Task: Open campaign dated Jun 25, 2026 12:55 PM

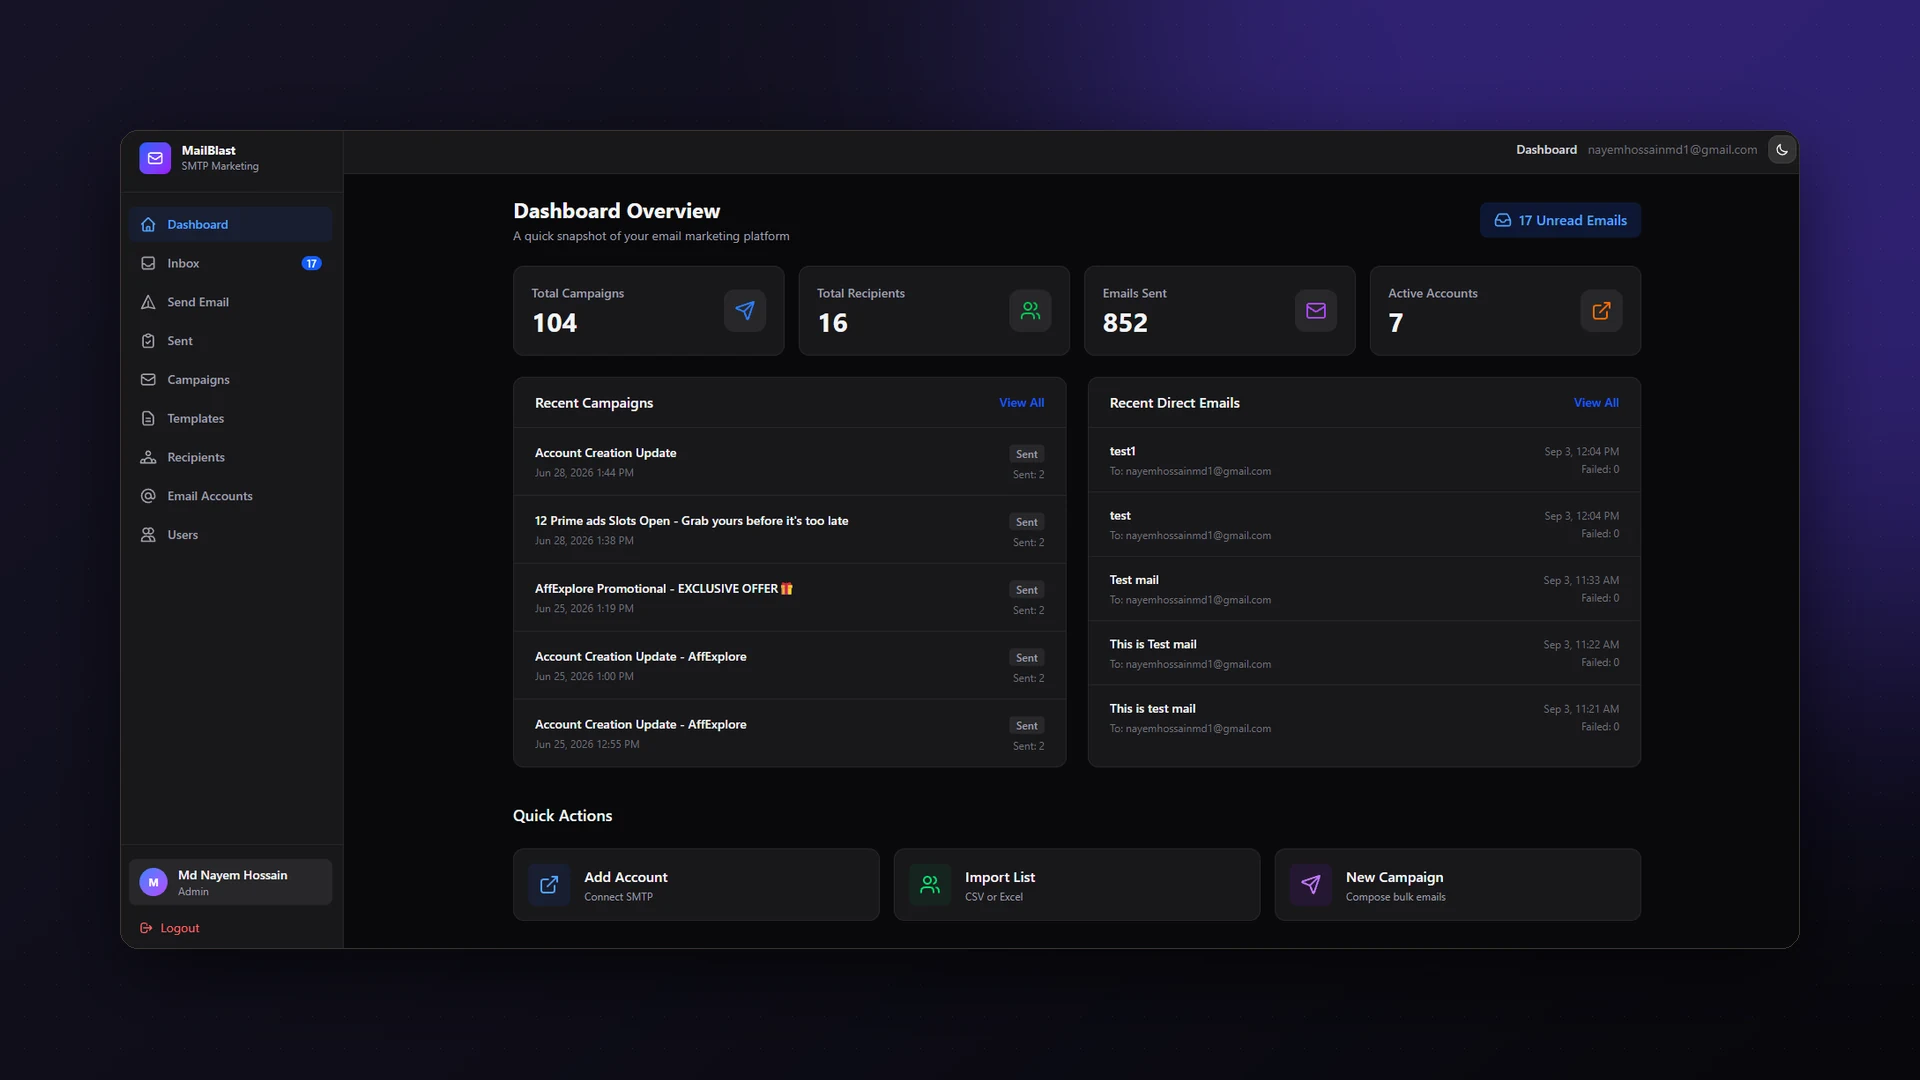Action: pos(790,734)
